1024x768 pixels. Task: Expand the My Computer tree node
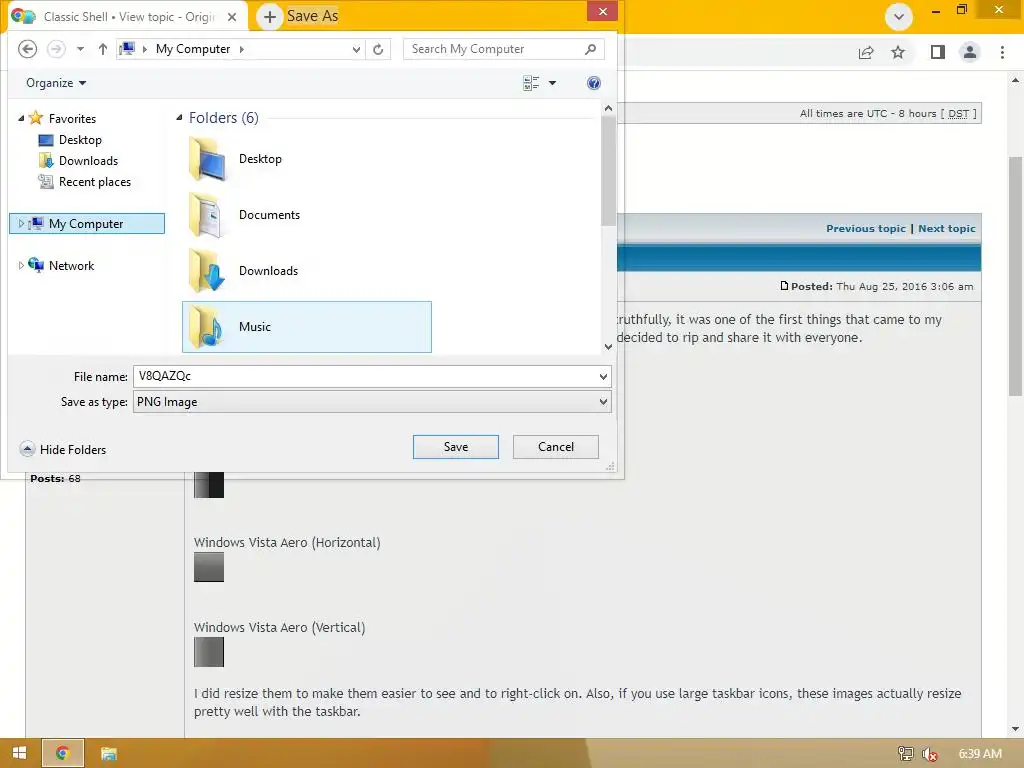21,223
